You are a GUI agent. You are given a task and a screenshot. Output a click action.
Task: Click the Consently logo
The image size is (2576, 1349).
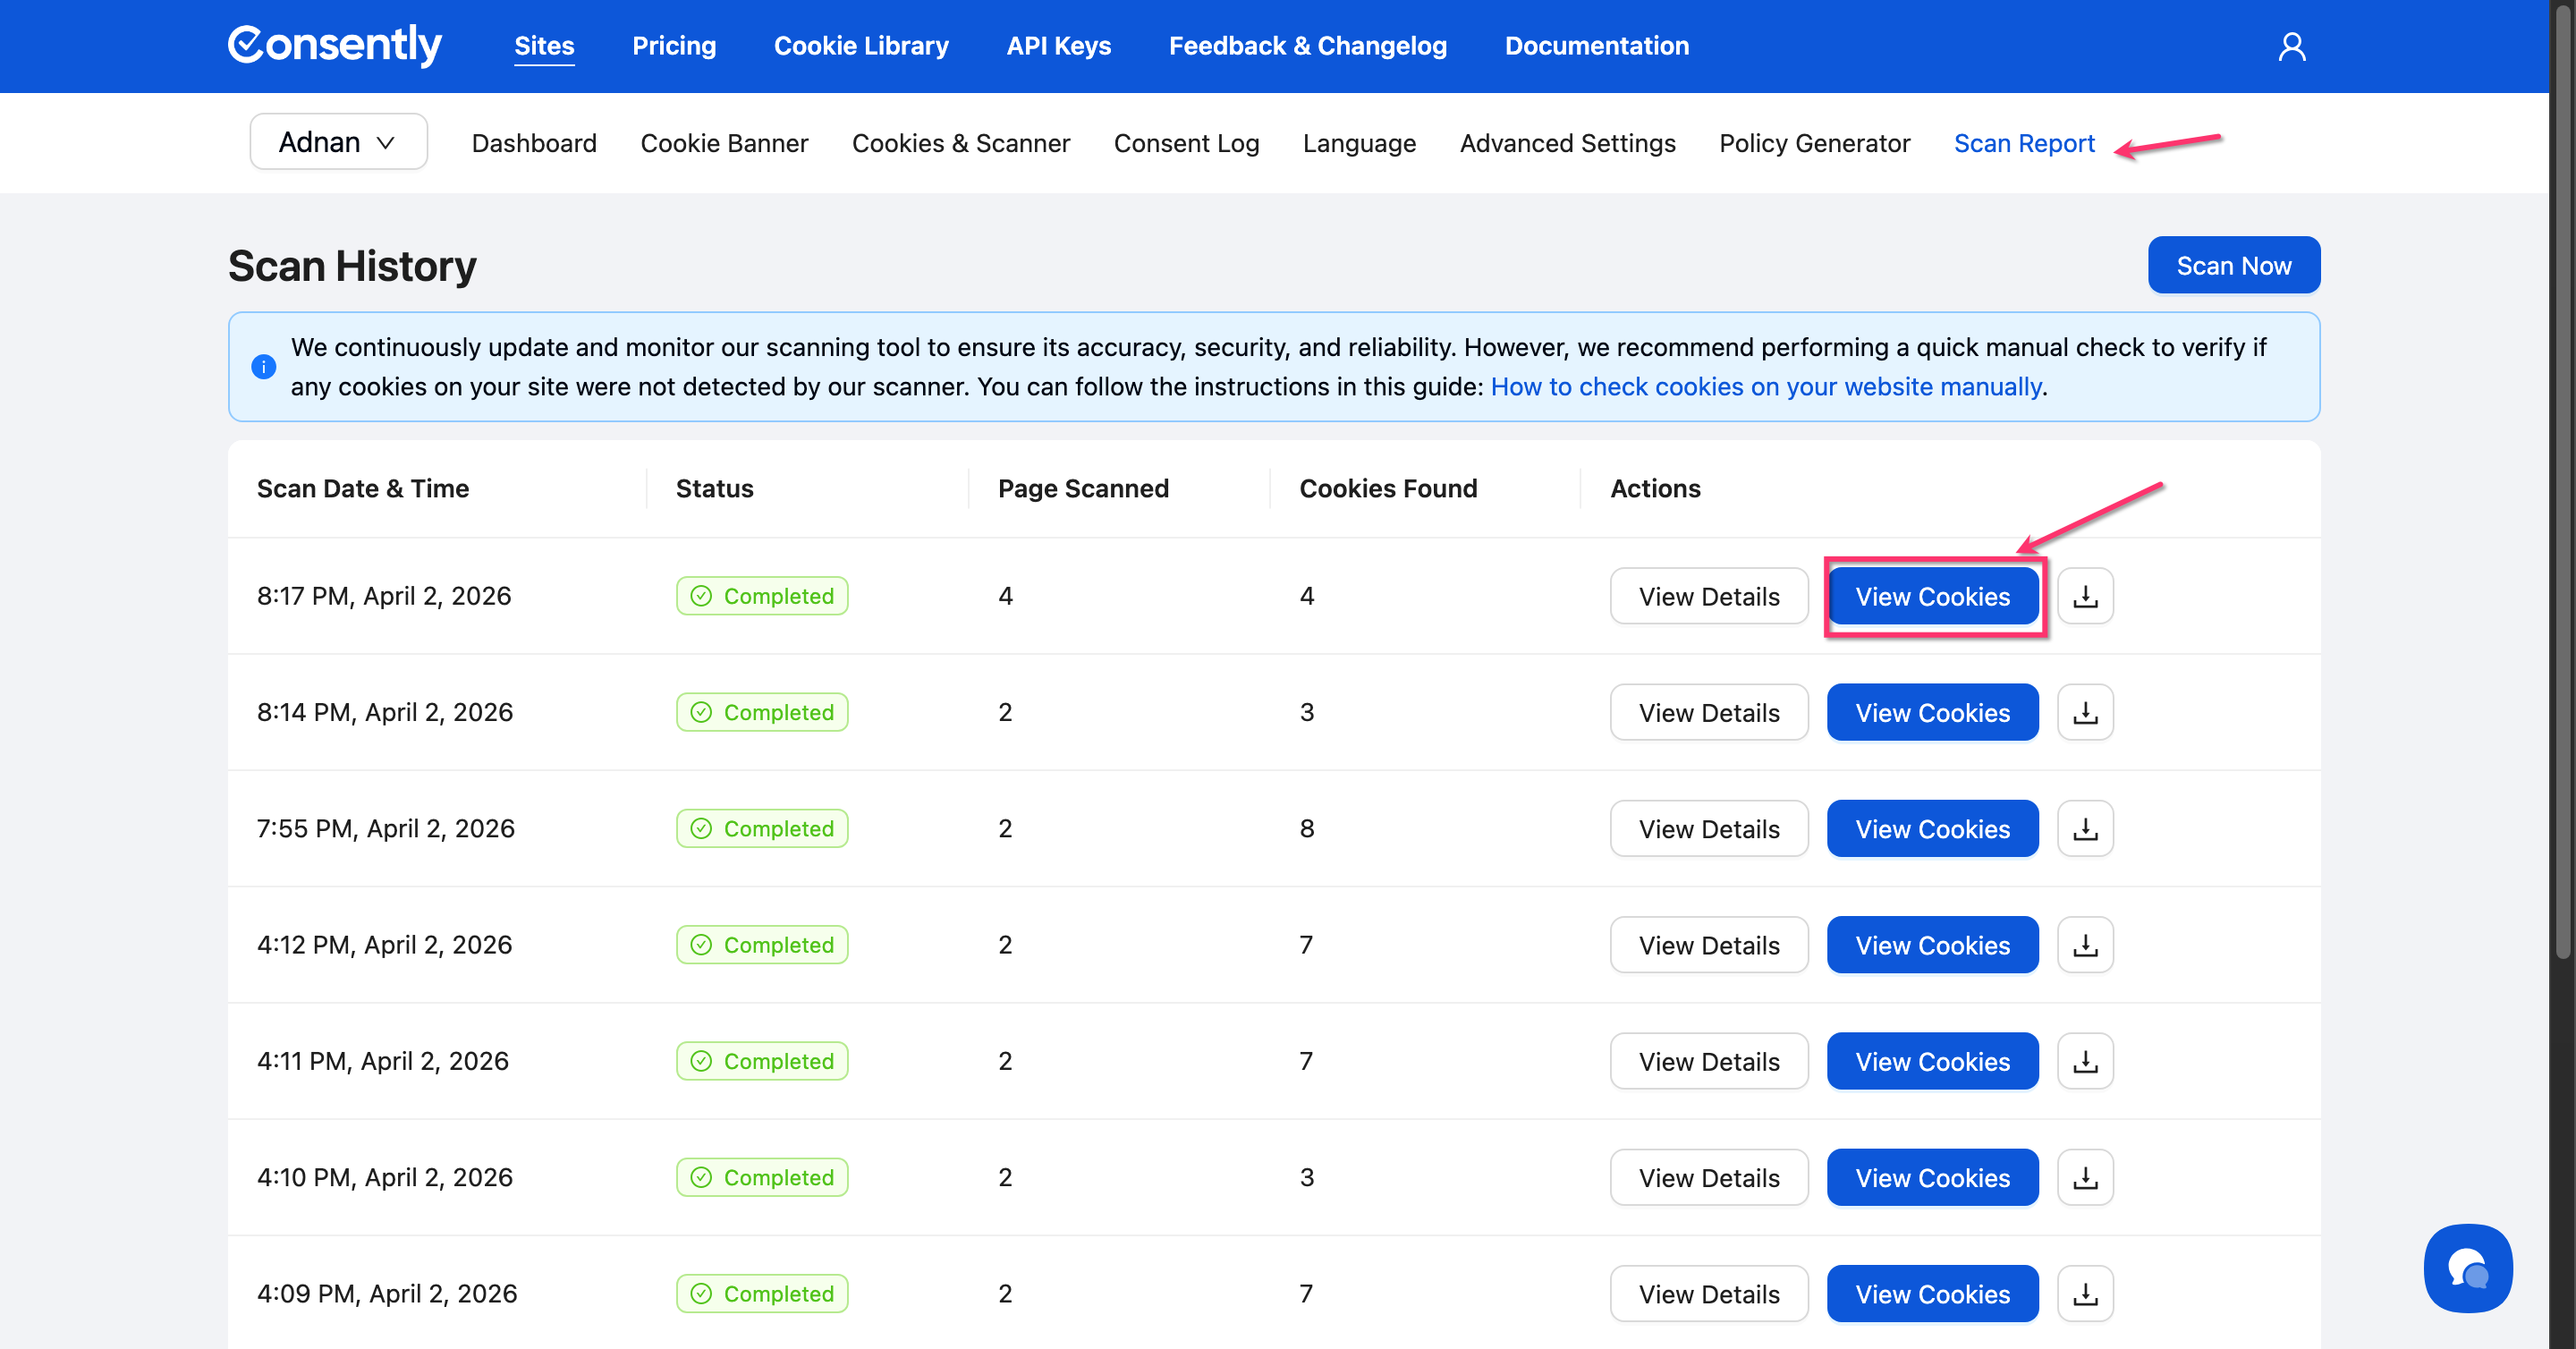point(334,45)
